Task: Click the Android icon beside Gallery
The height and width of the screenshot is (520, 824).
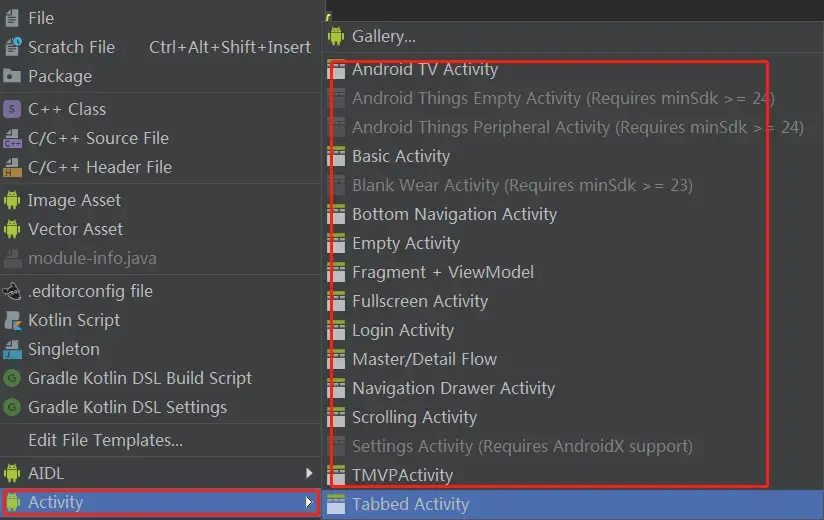Action: point(336,37)
